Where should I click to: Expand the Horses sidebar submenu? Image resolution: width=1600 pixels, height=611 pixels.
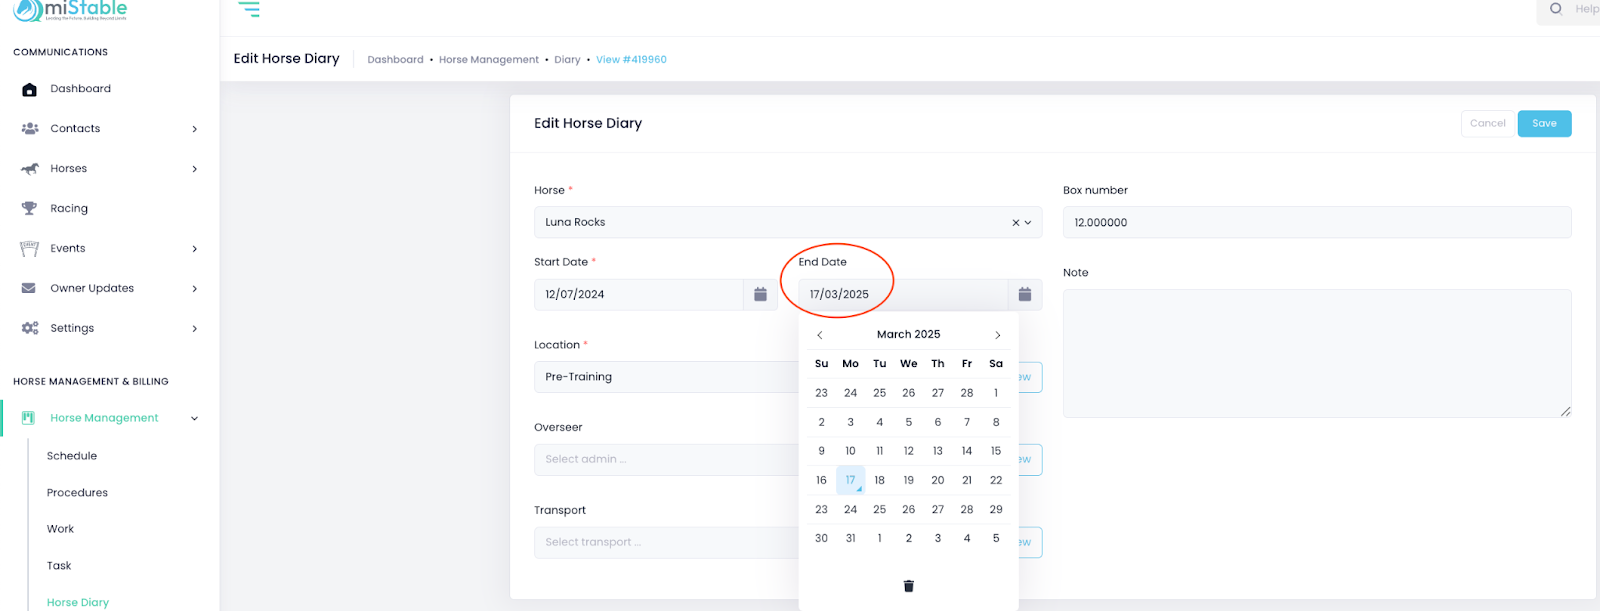(x=194, y=169)
